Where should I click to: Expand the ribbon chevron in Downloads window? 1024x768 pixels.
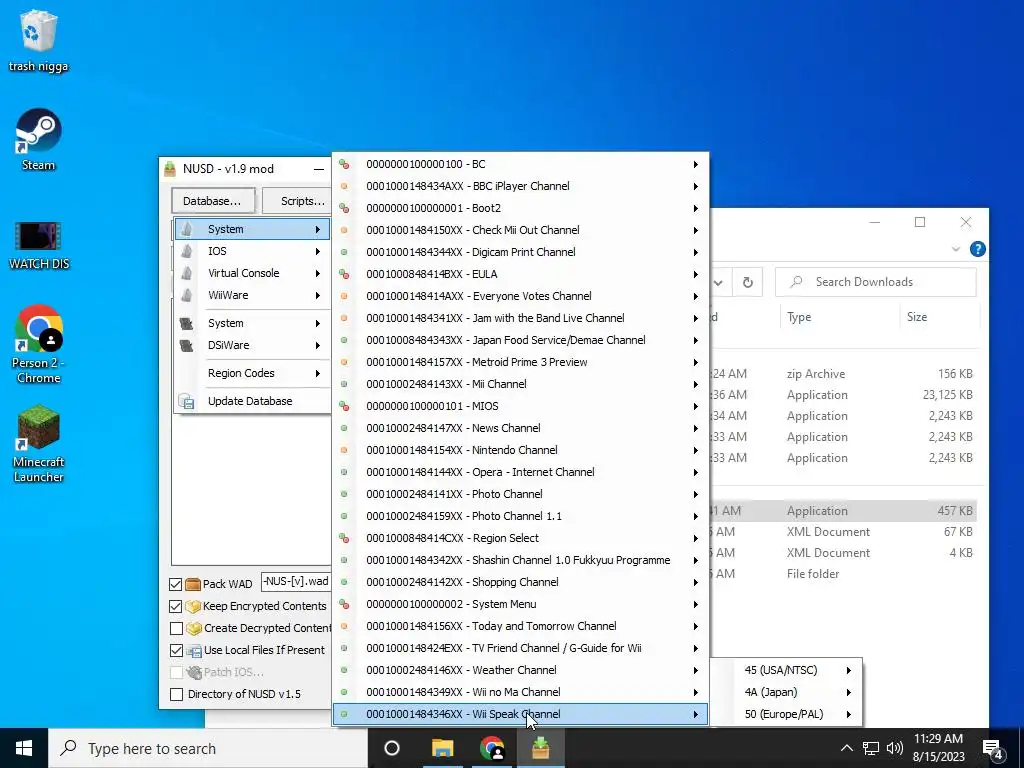tap(956, 249)
